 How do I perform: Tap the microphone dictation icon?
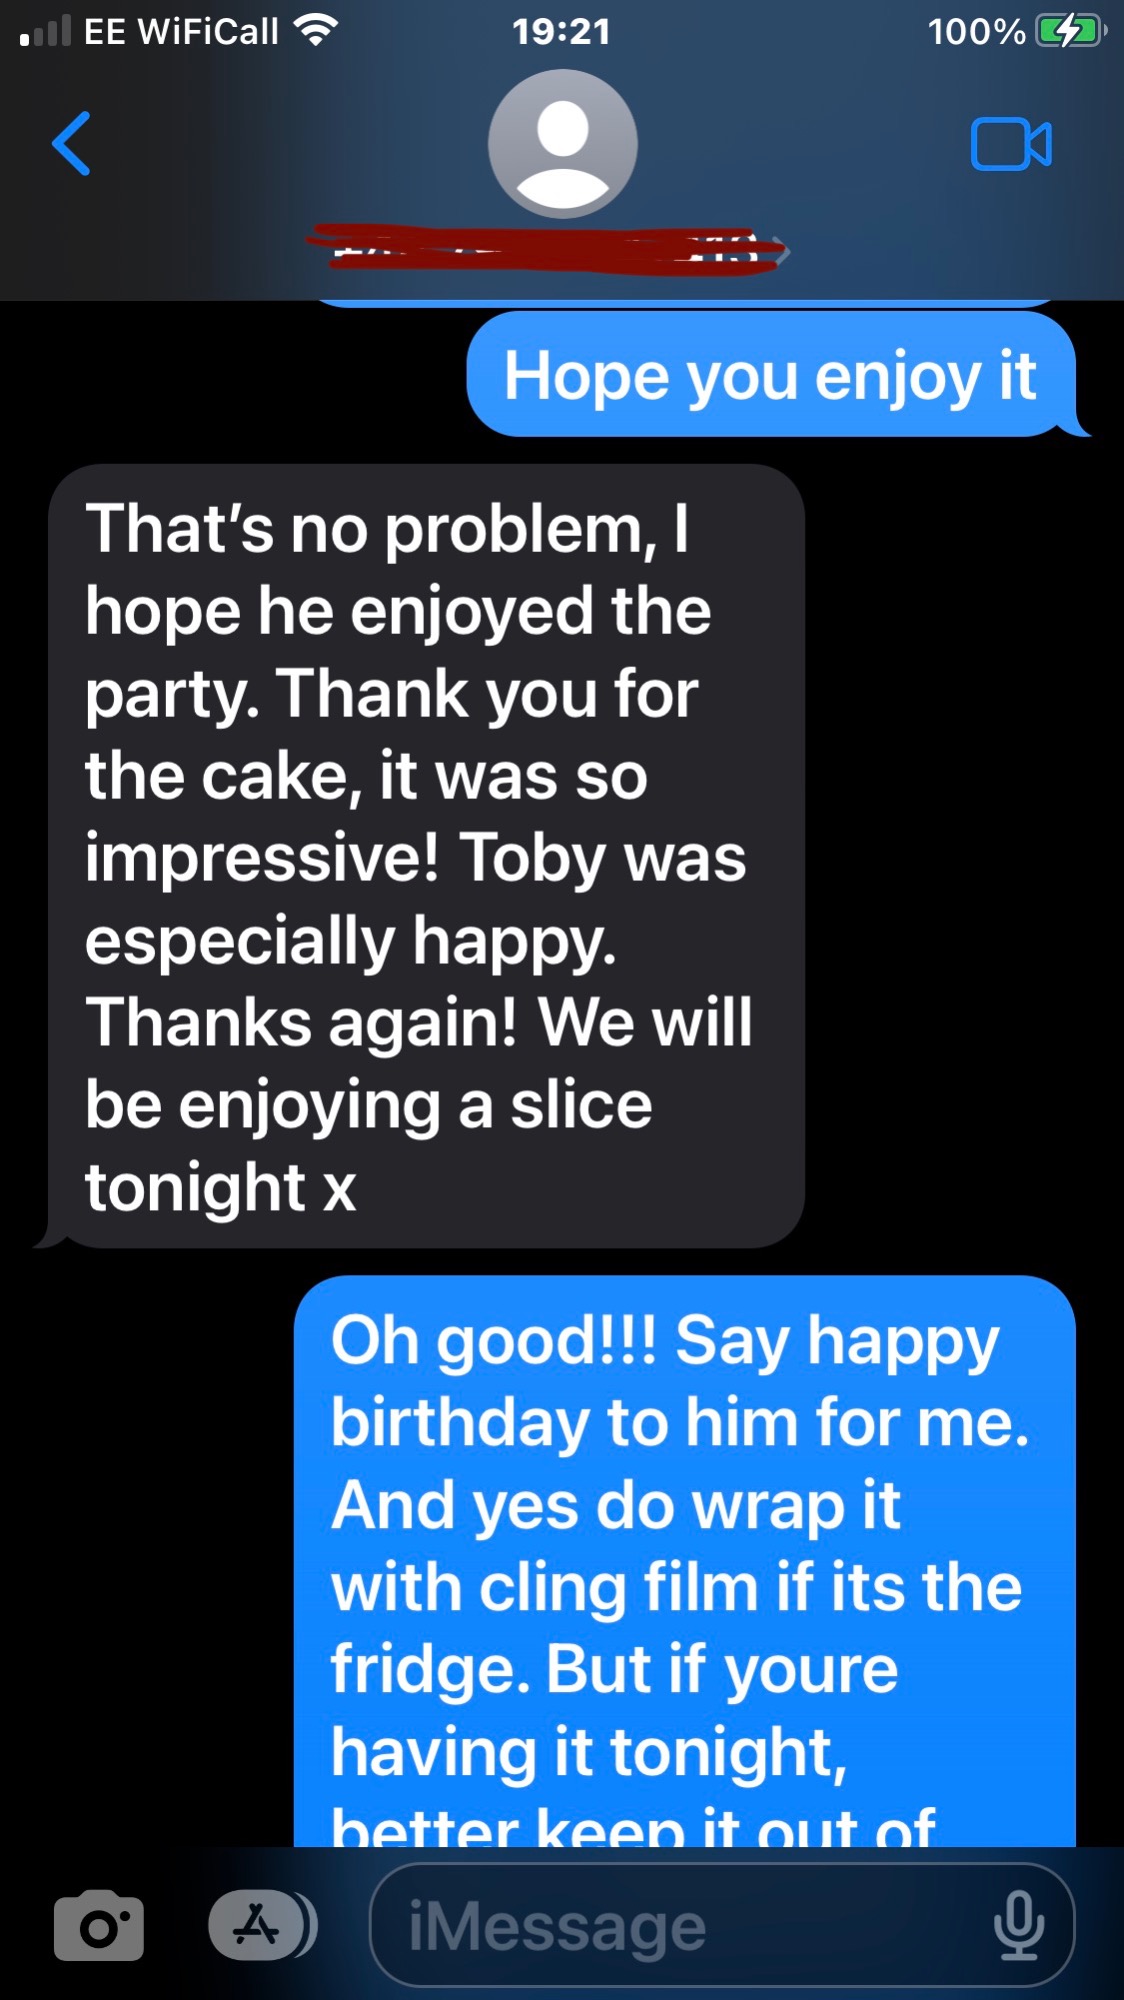(x=1019, y=1925)
